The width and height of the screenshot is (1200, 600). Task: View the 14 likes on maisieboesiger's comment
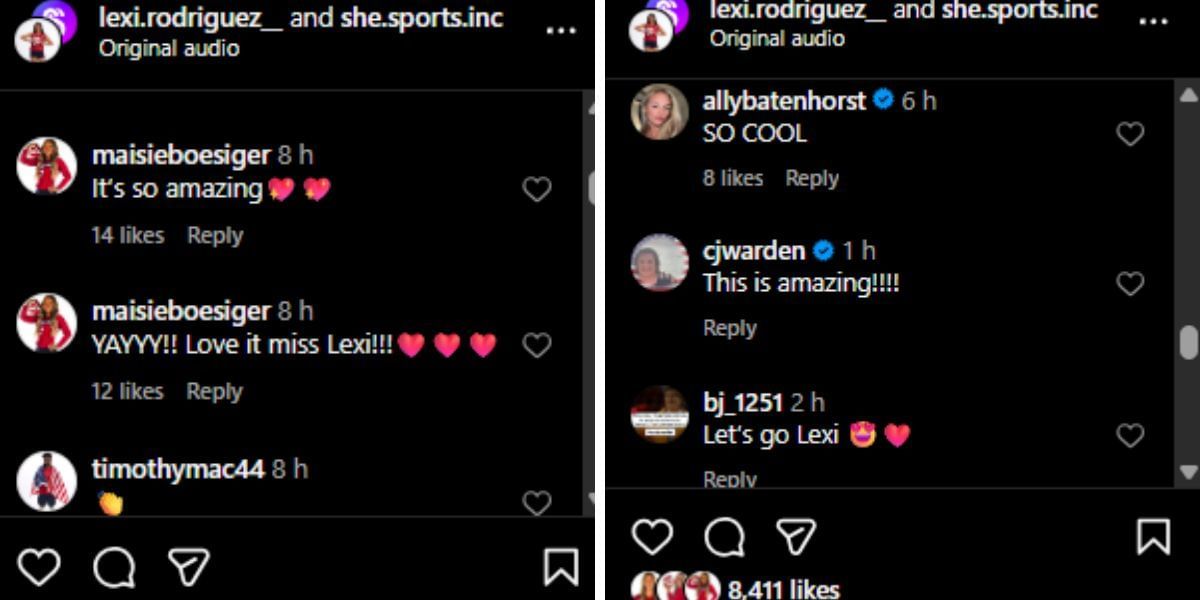click(x=125, y=235)
